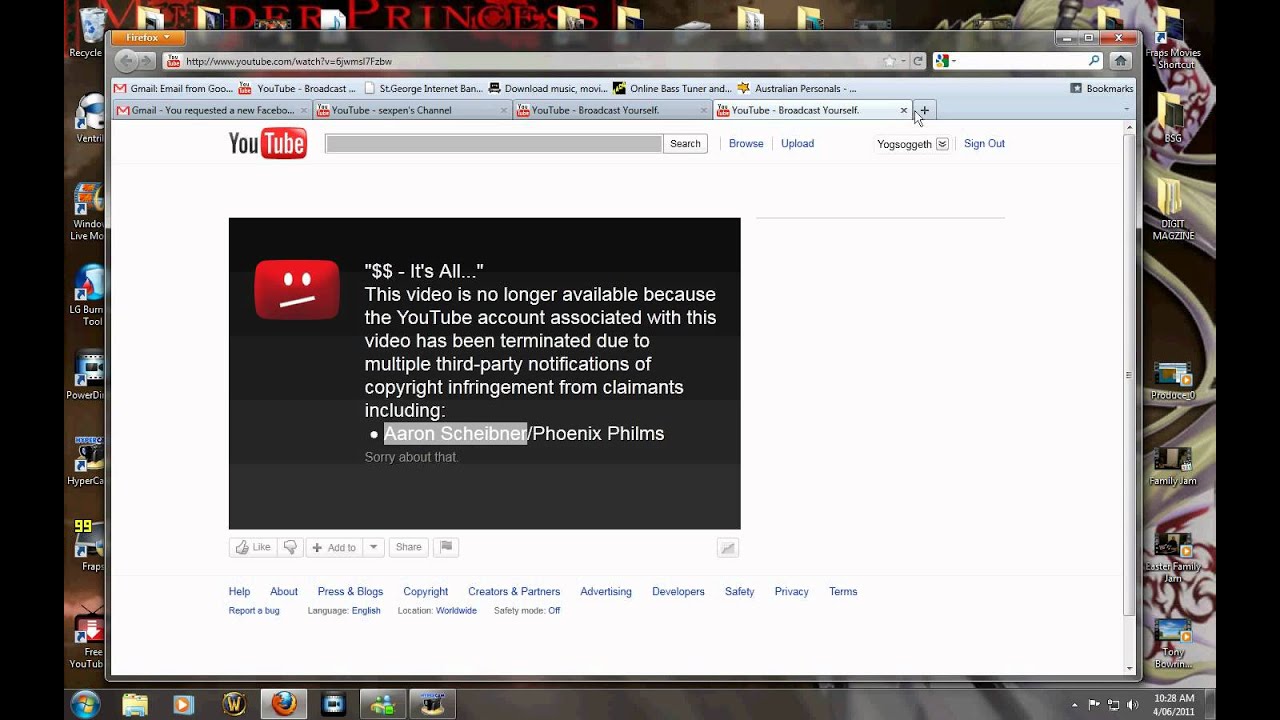This screenshot has height=720, width=1280.
Task: Open the Bookmarks menu button
Action: point(1102,88)
